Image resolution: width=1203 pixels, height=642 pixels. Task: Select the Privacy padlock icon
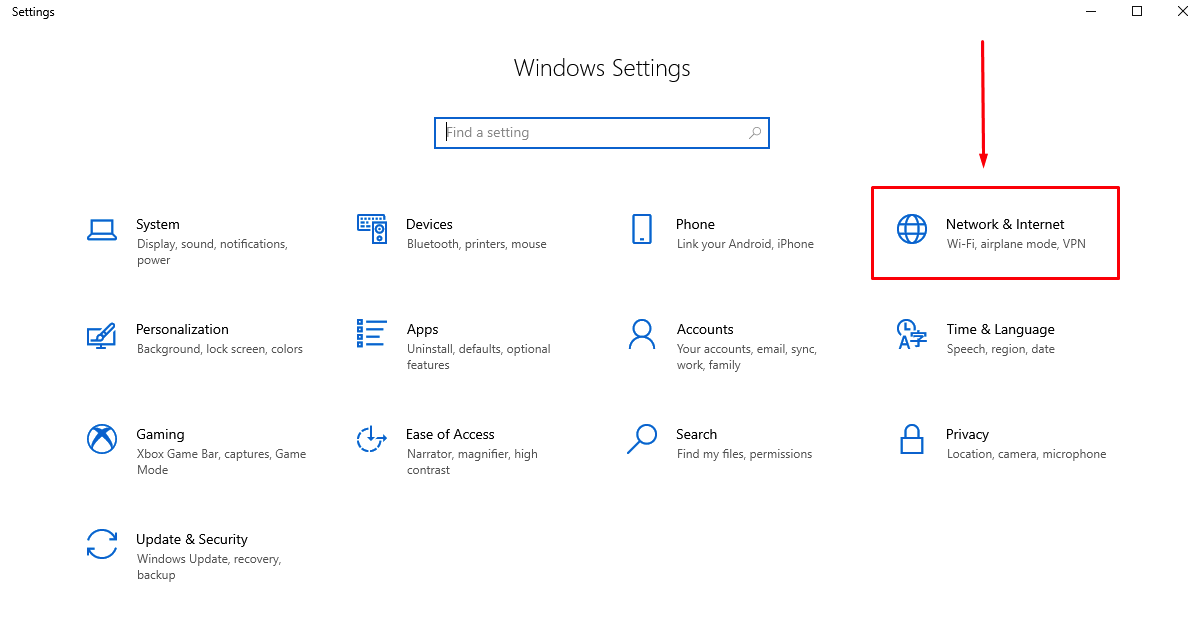point(912,439)
